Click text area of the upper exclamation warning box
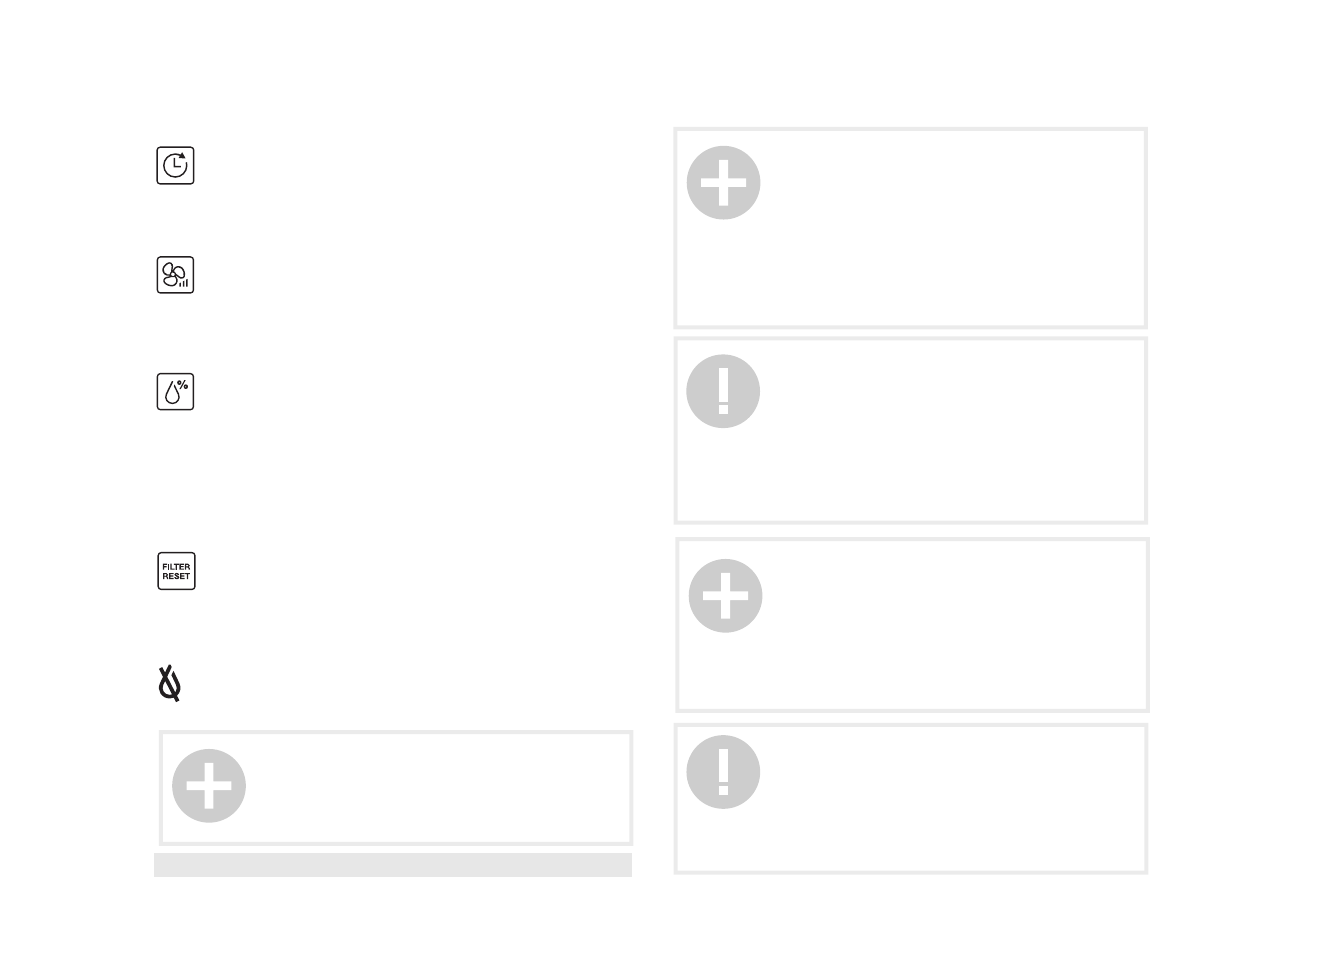1331x980 pixels. [x=950, y=431]
